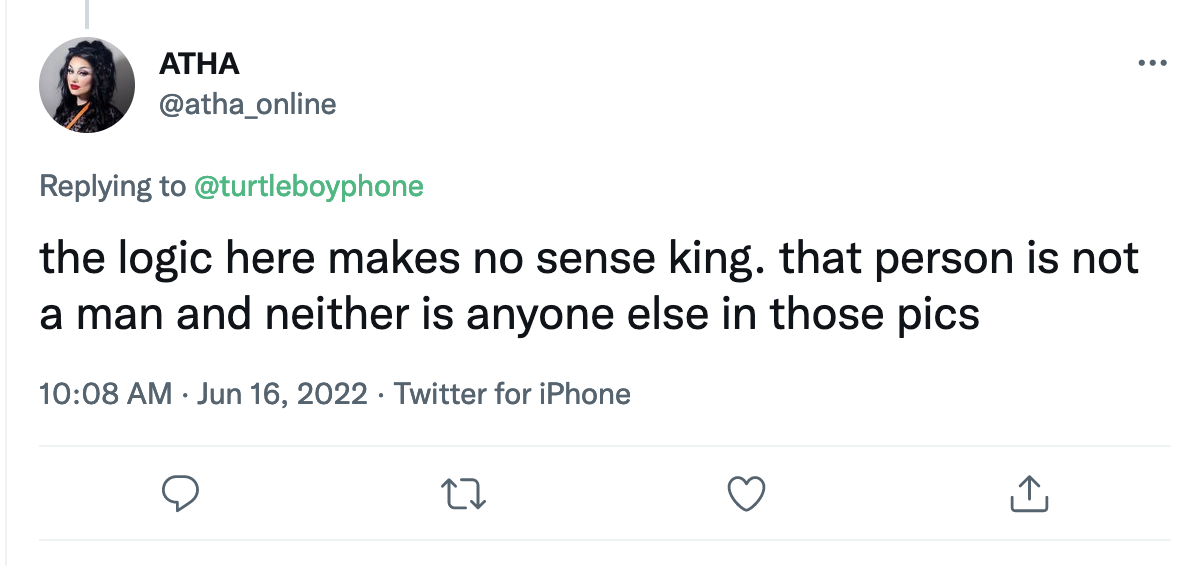The image size is (1200, 566).
Task: Click the tweet line starting "the logic here"
Action: click(x=588, y=259)
